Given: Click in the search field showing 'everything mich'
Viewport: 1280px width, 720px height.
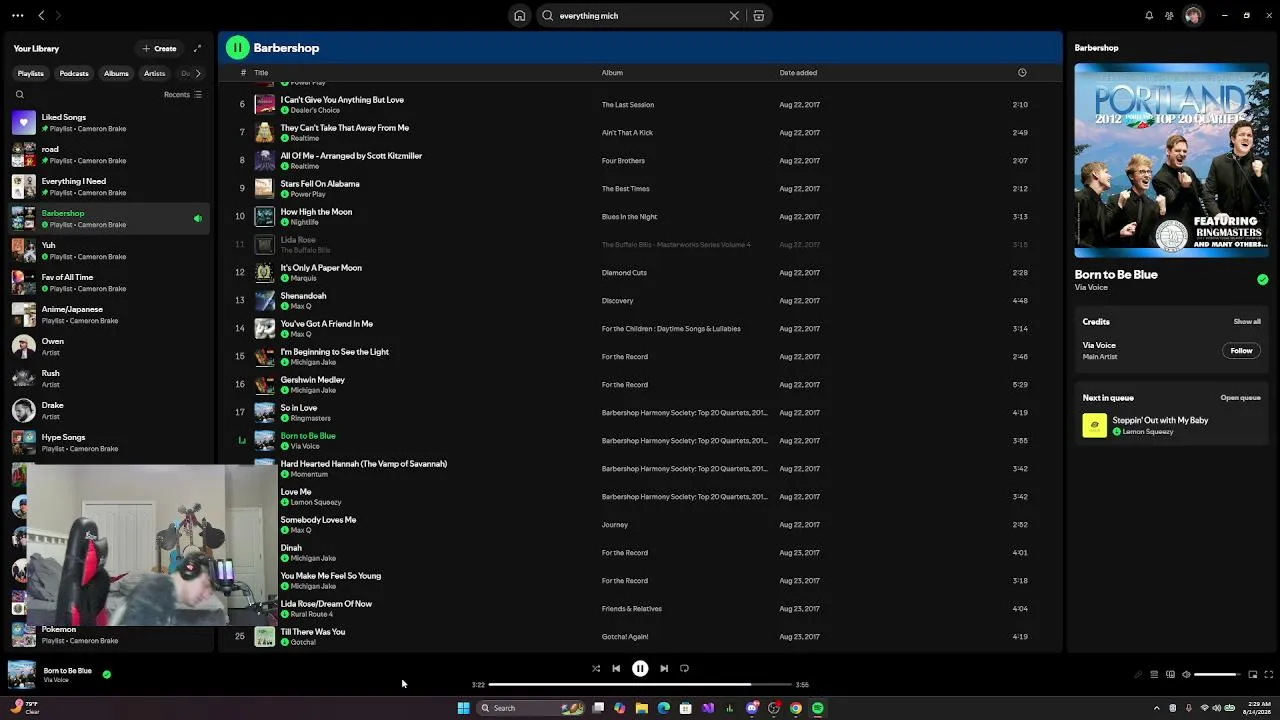Looking at the screenshot, I should (642, 16).
